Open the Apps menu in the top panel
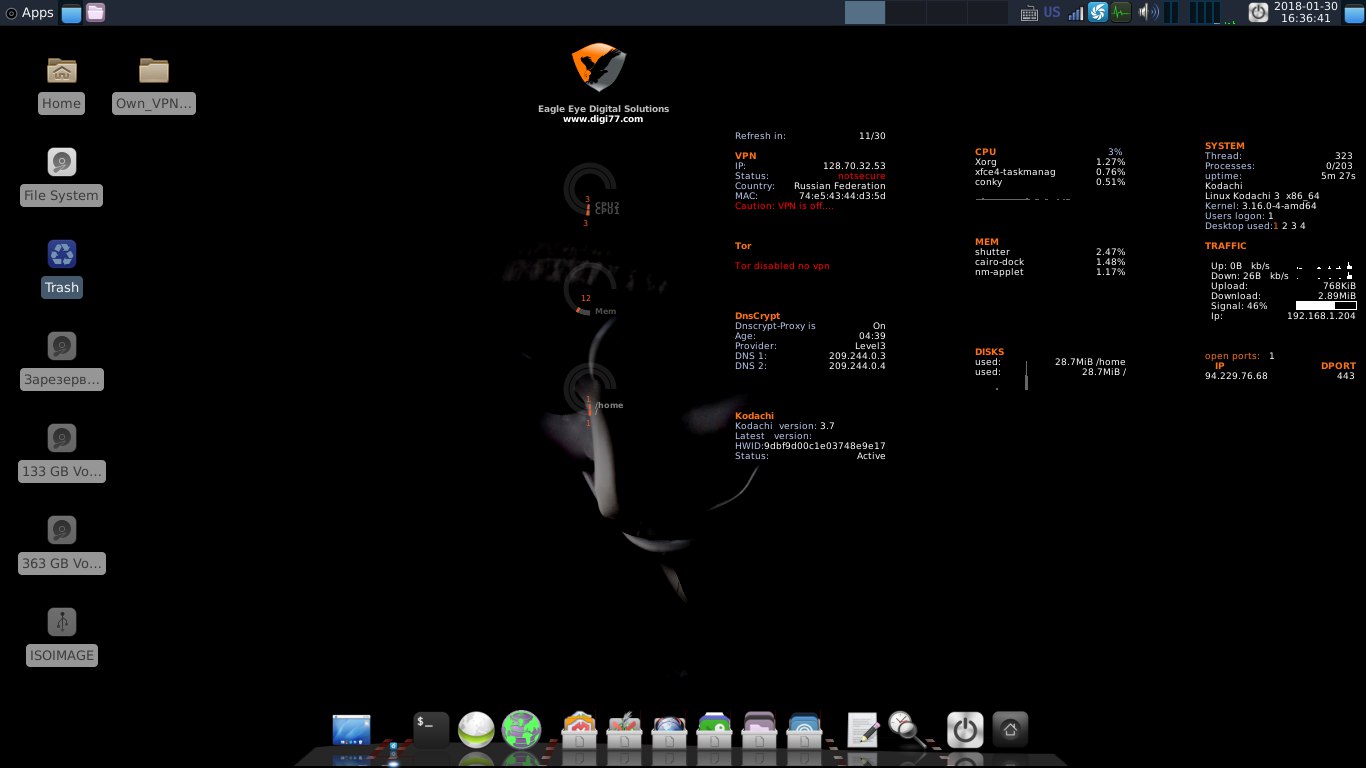1366x768 pixels. (x=29, y=13)
